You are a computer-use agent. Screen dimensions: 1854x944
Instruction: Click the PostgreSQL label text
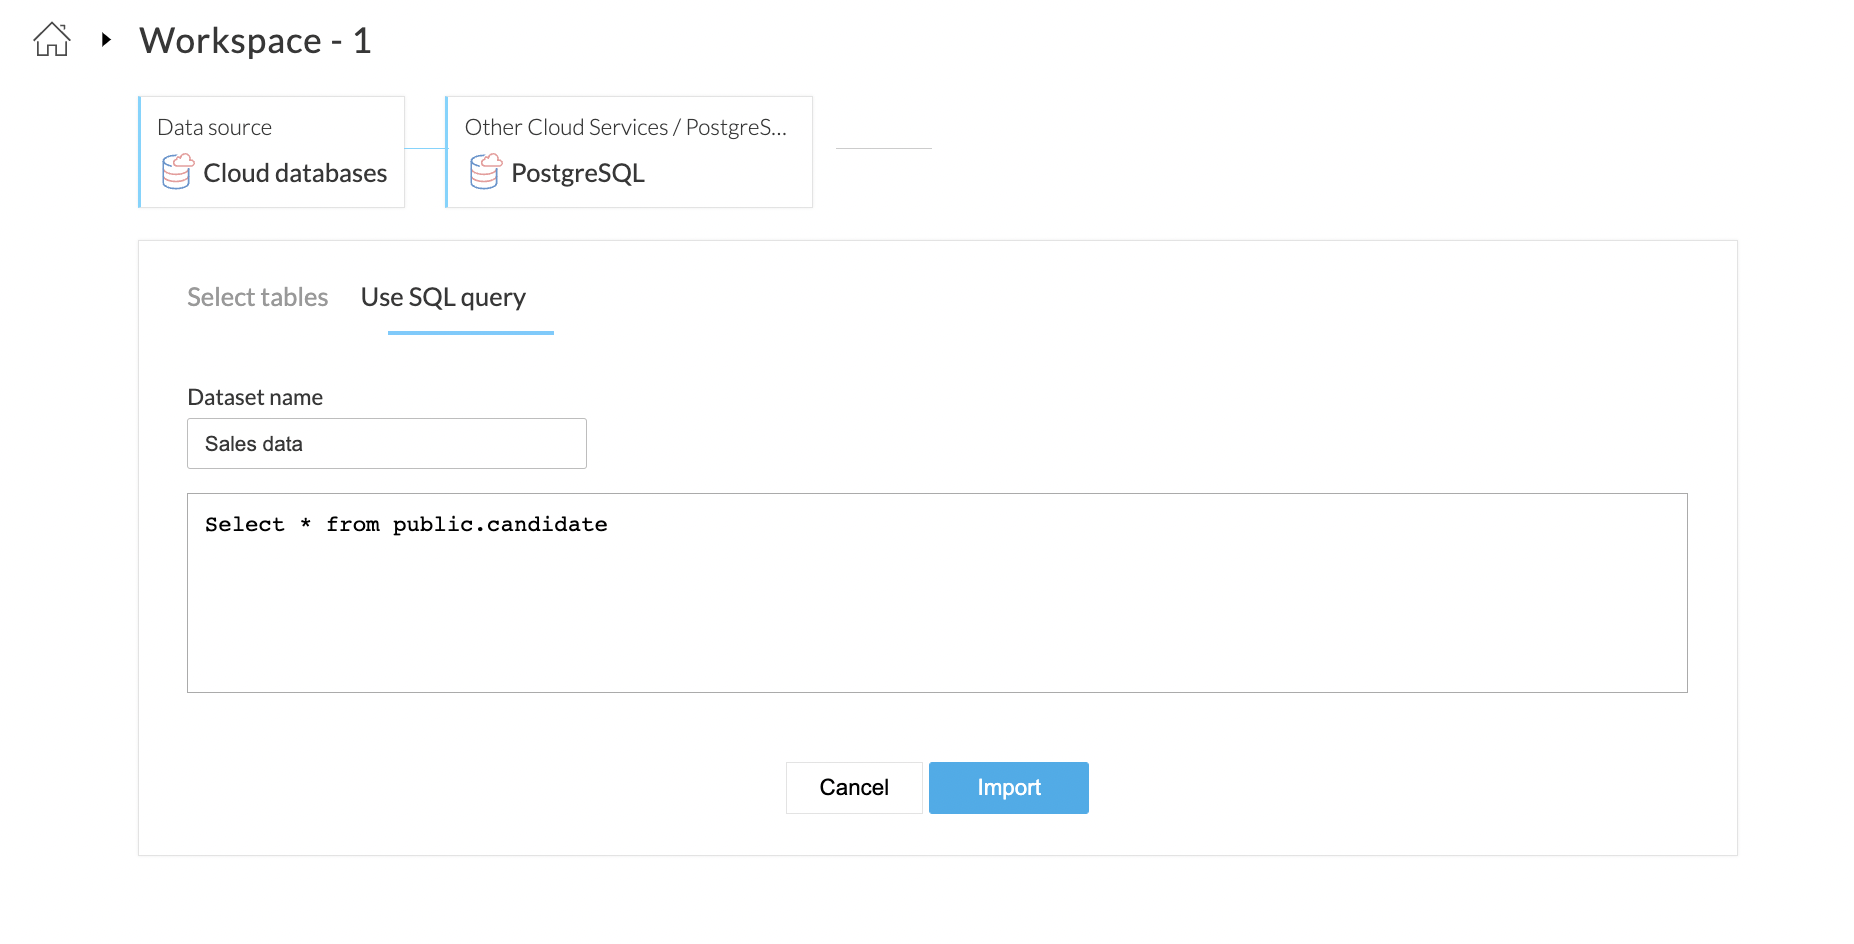click(x=578, y=173)
